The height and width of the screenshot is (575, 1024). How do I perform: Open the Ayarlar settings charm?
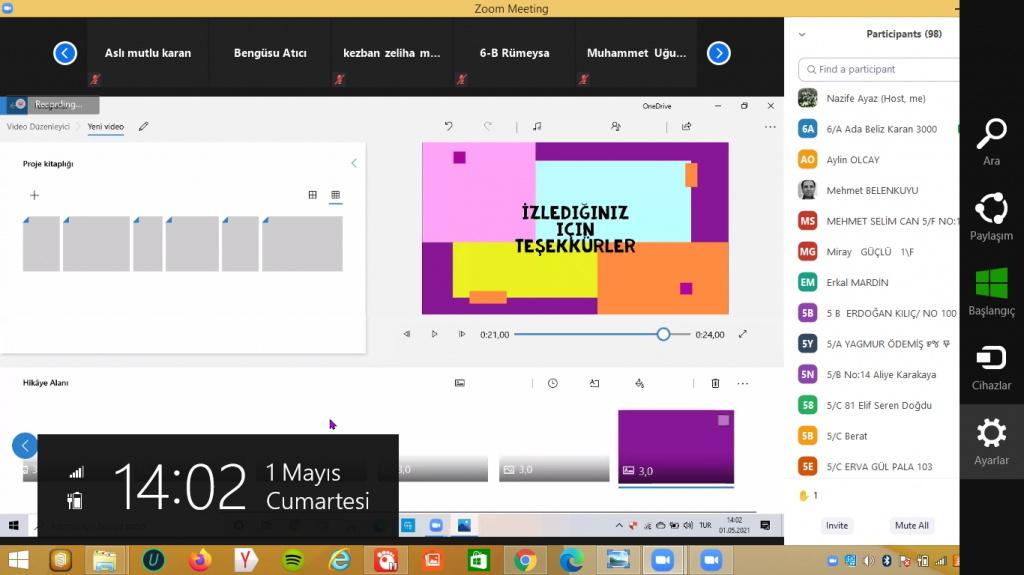click(x=991, y=441)
